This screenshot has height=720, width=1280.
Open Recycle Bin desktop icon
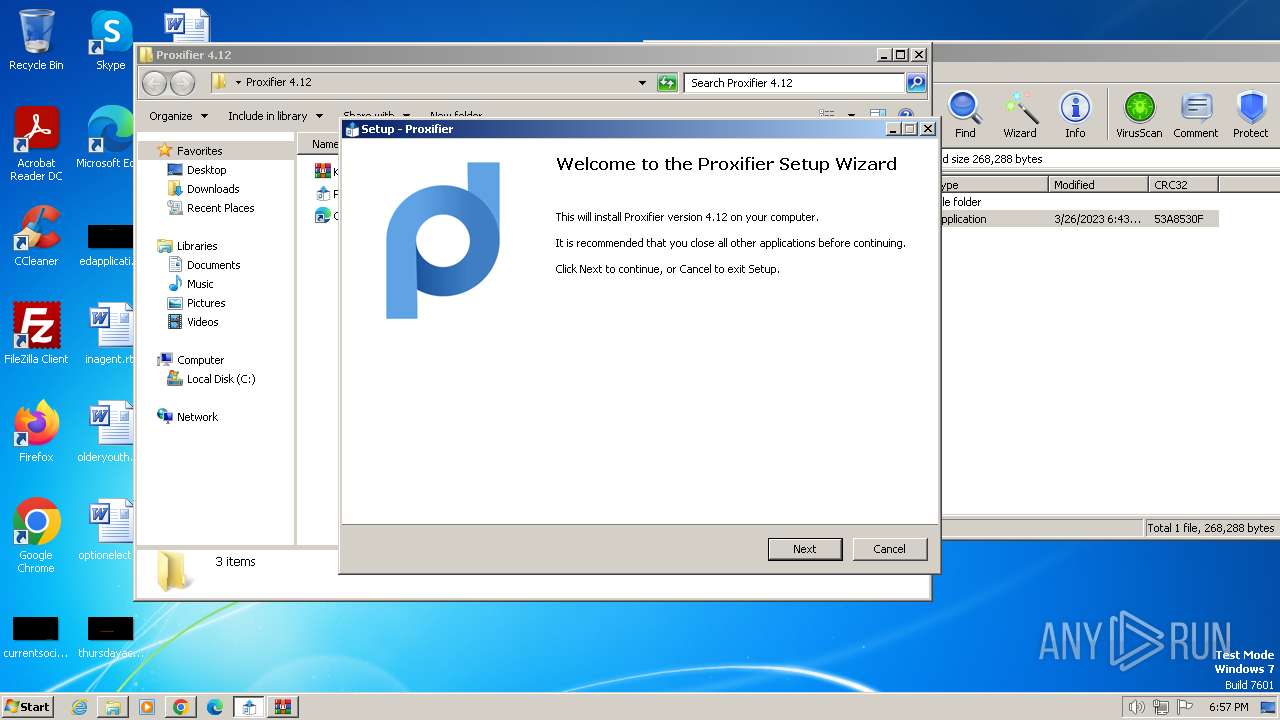pos(36,40)
